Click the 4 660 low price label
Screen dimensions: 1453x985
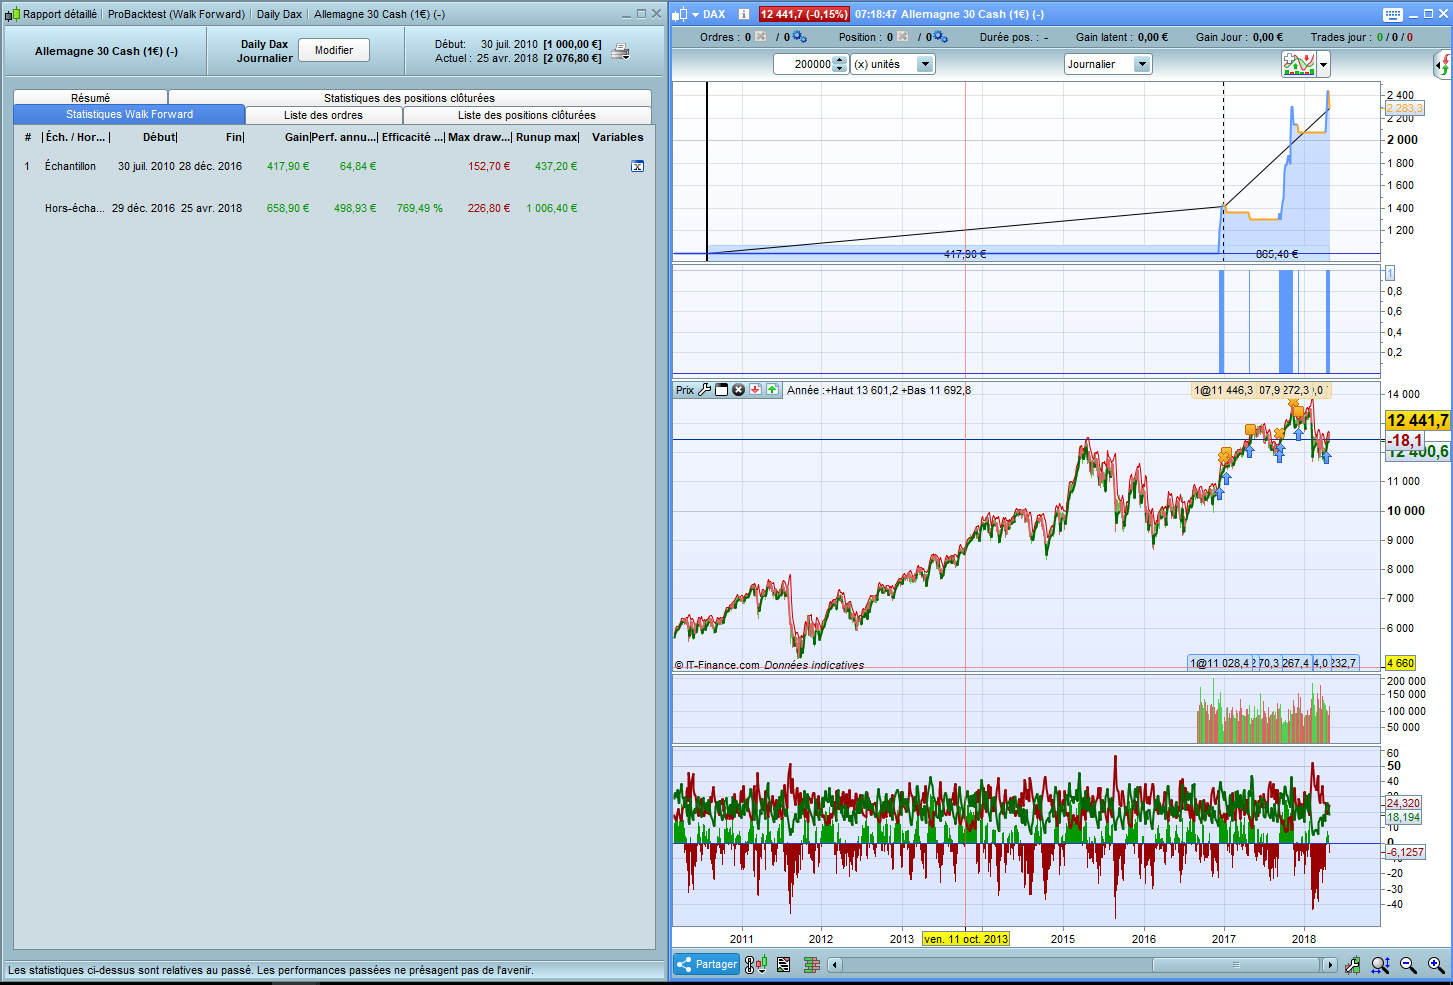pyautogui.click(x=1400, y=663)
